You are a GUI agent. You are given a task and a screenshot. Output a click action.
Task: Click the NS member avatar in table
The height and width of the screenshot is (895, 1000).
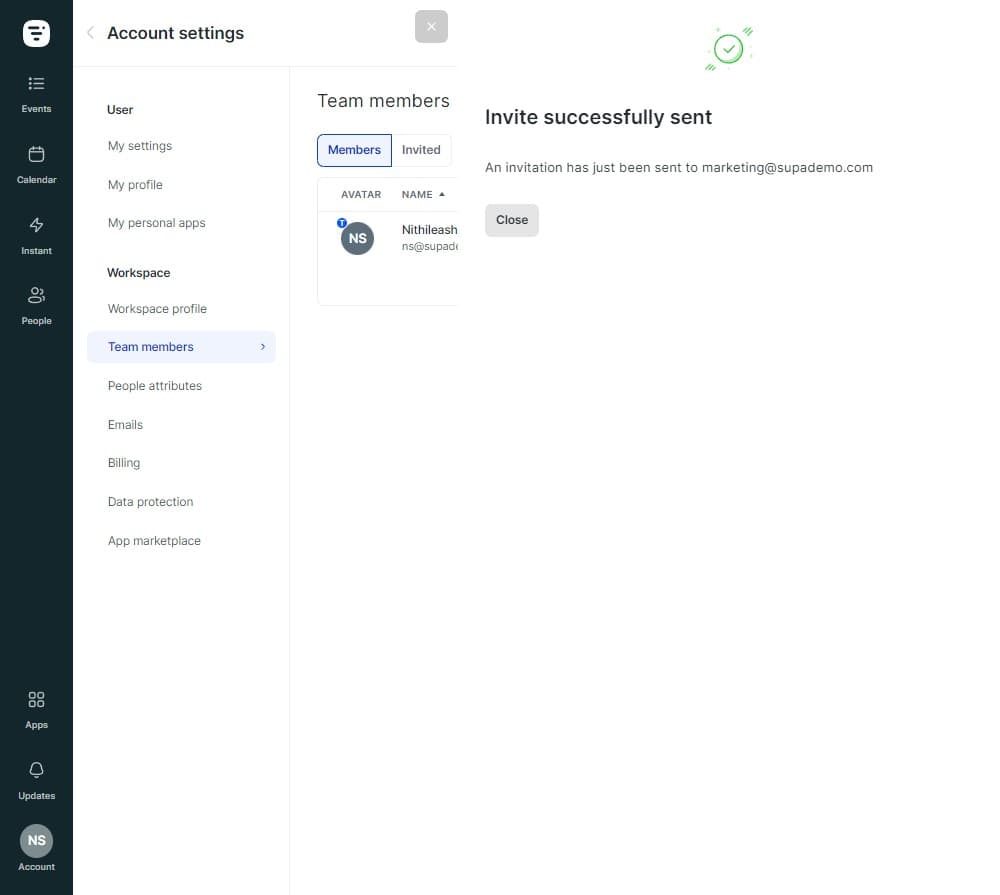[x=357, y=238]
